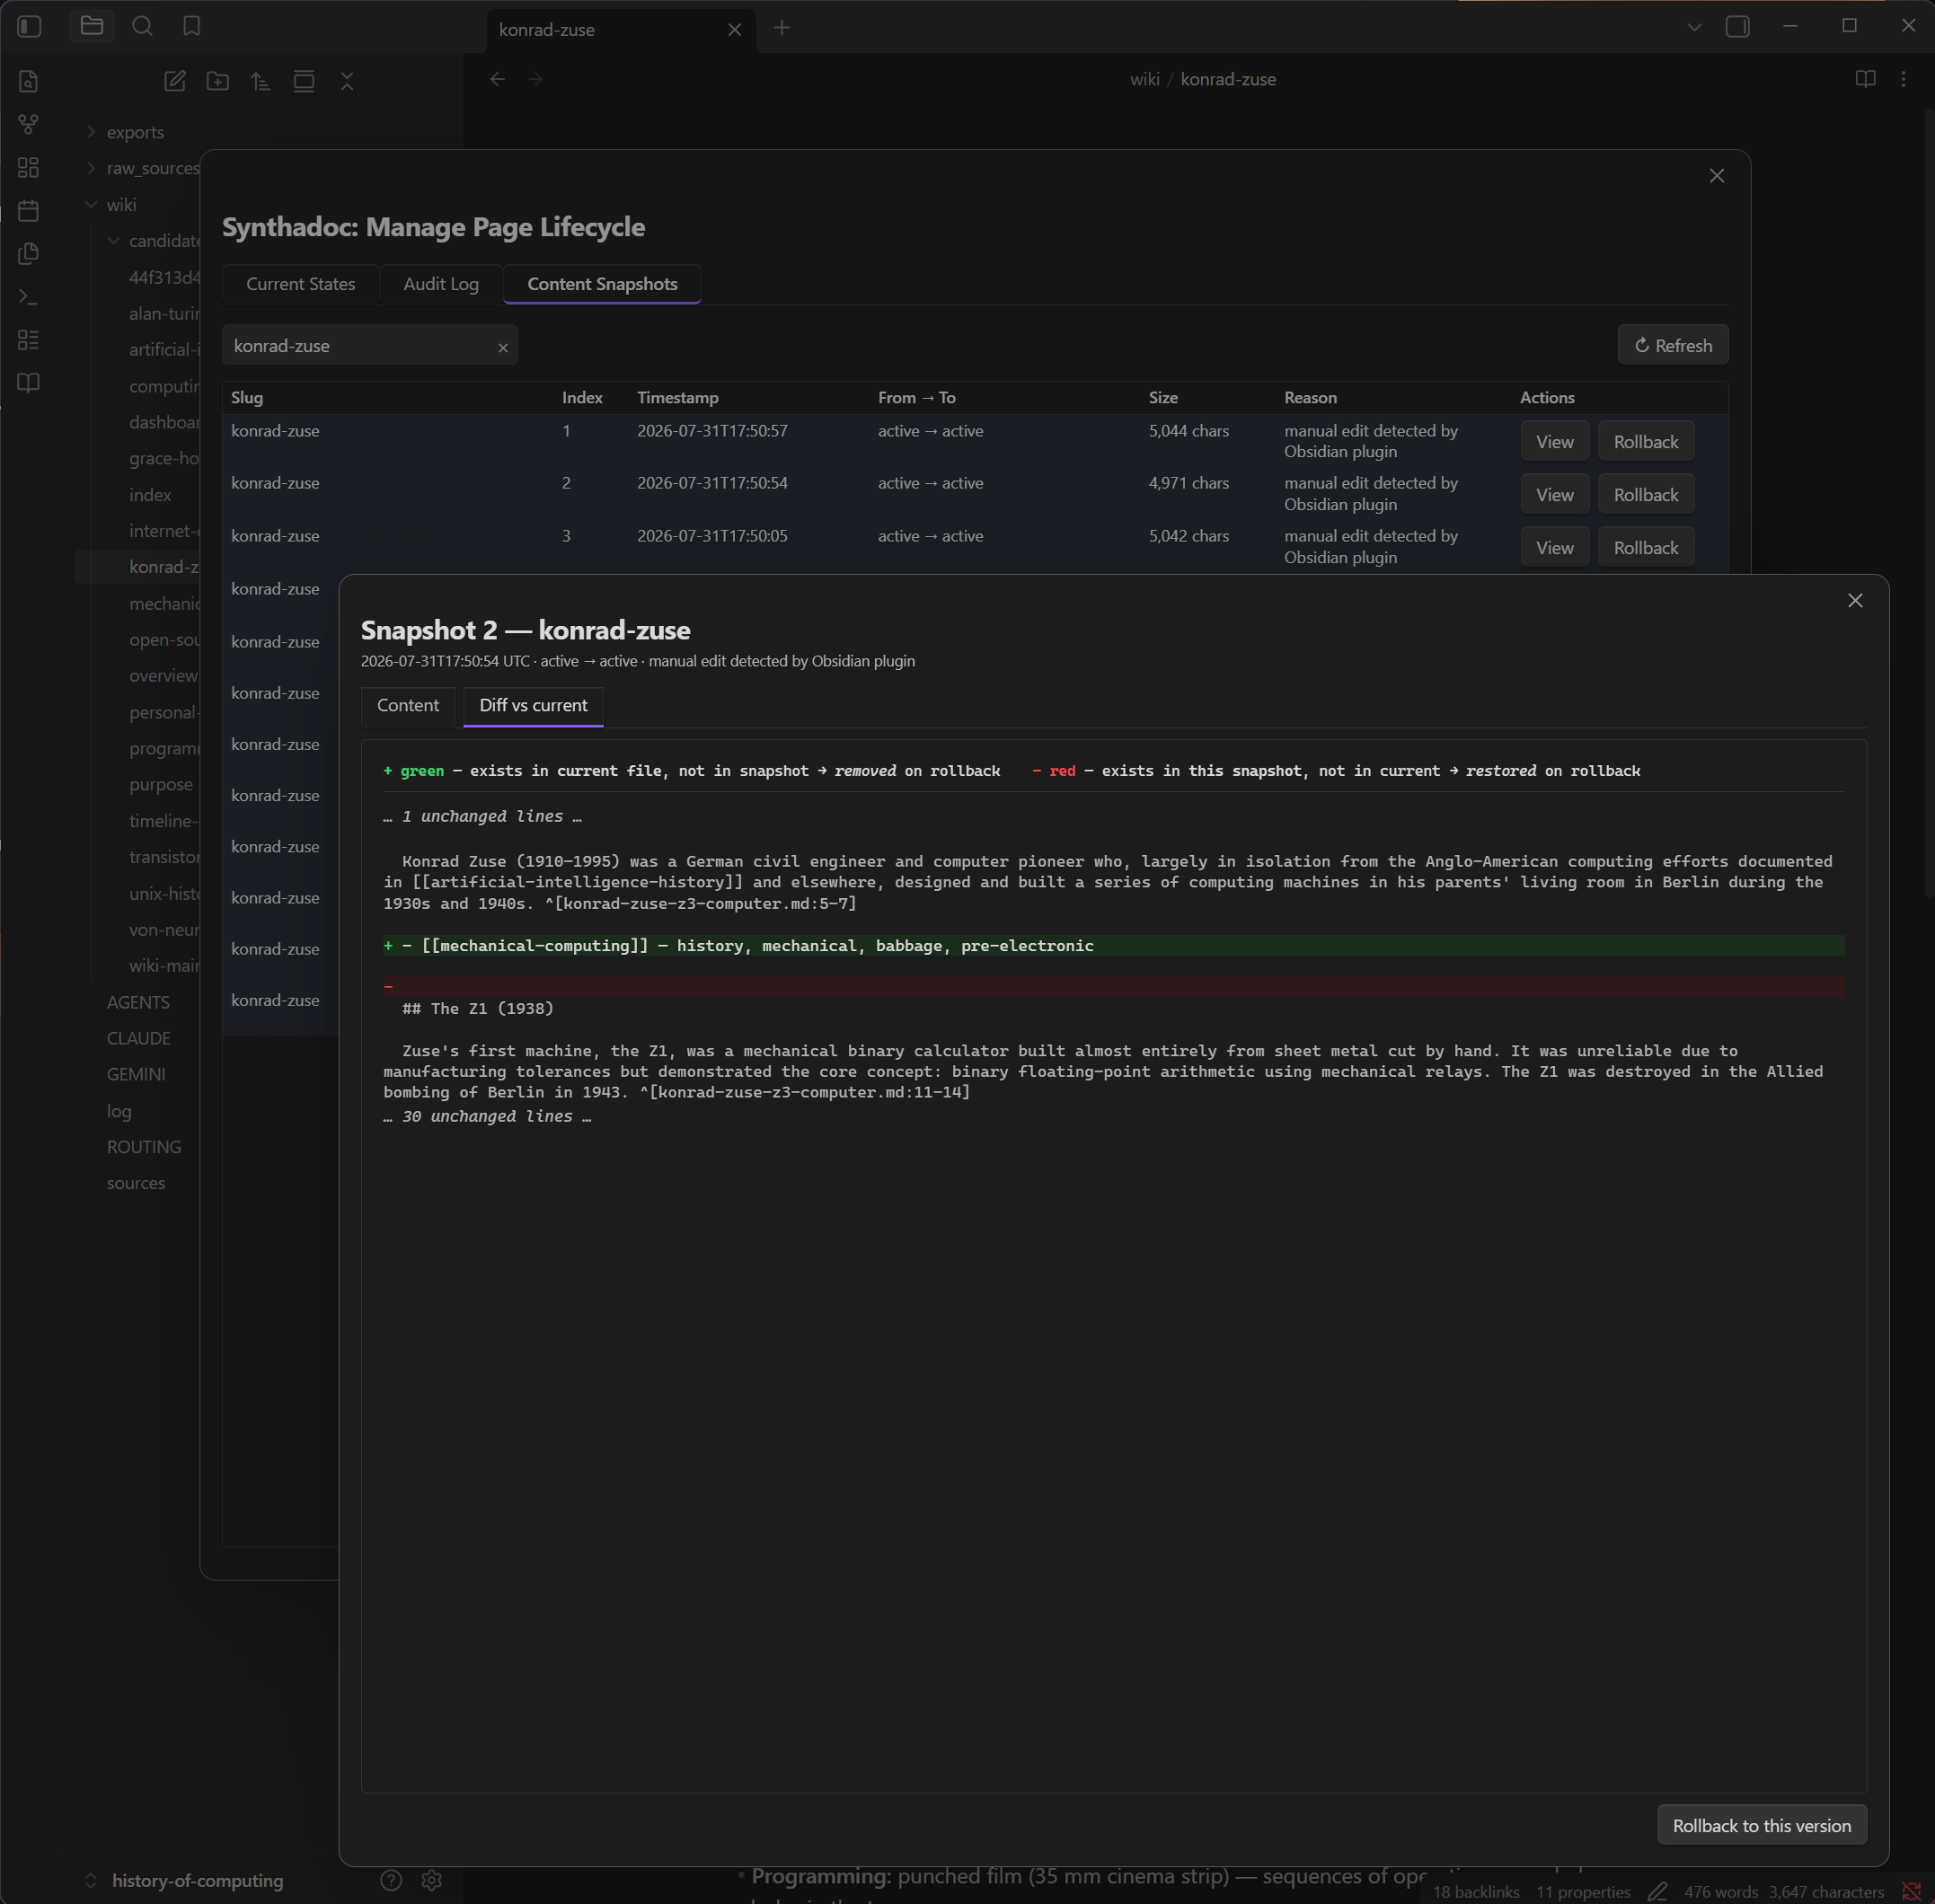
Task: Clear the konrad-zuse filter text
Action: point(503,347)
